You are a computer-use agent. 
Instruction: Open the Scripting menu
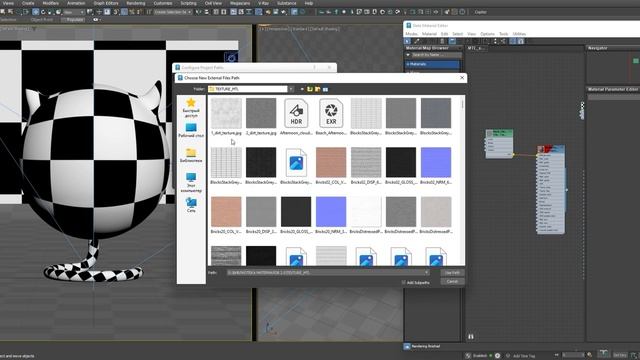[x=189, y=3]
